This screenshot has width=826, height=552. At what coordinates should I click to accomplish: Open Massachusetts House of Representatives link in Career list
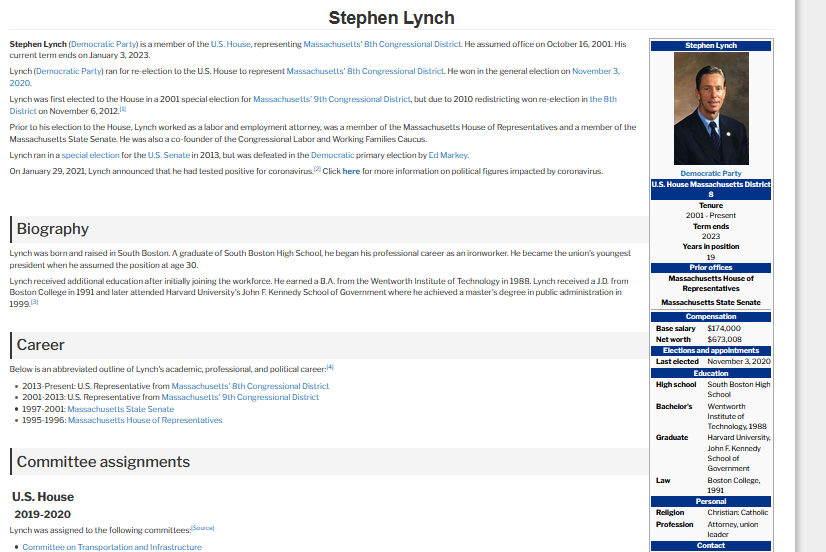[x=145, y=420]
